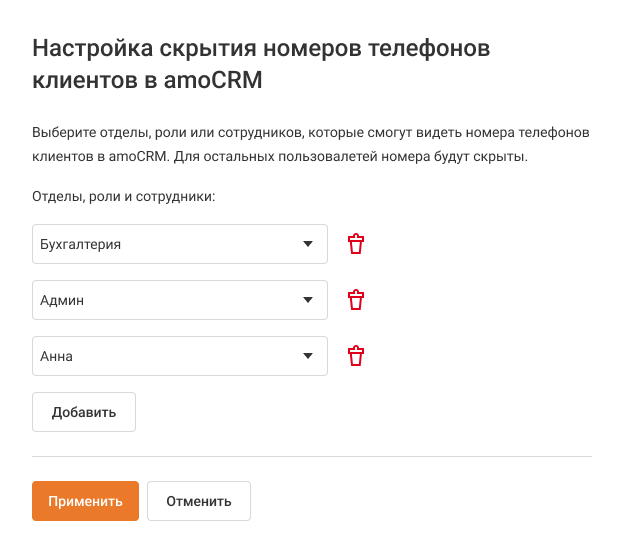This screenshot has width=624, height=553.
Task: Click the horizontal divider above Применить
Action: (312, 457)
